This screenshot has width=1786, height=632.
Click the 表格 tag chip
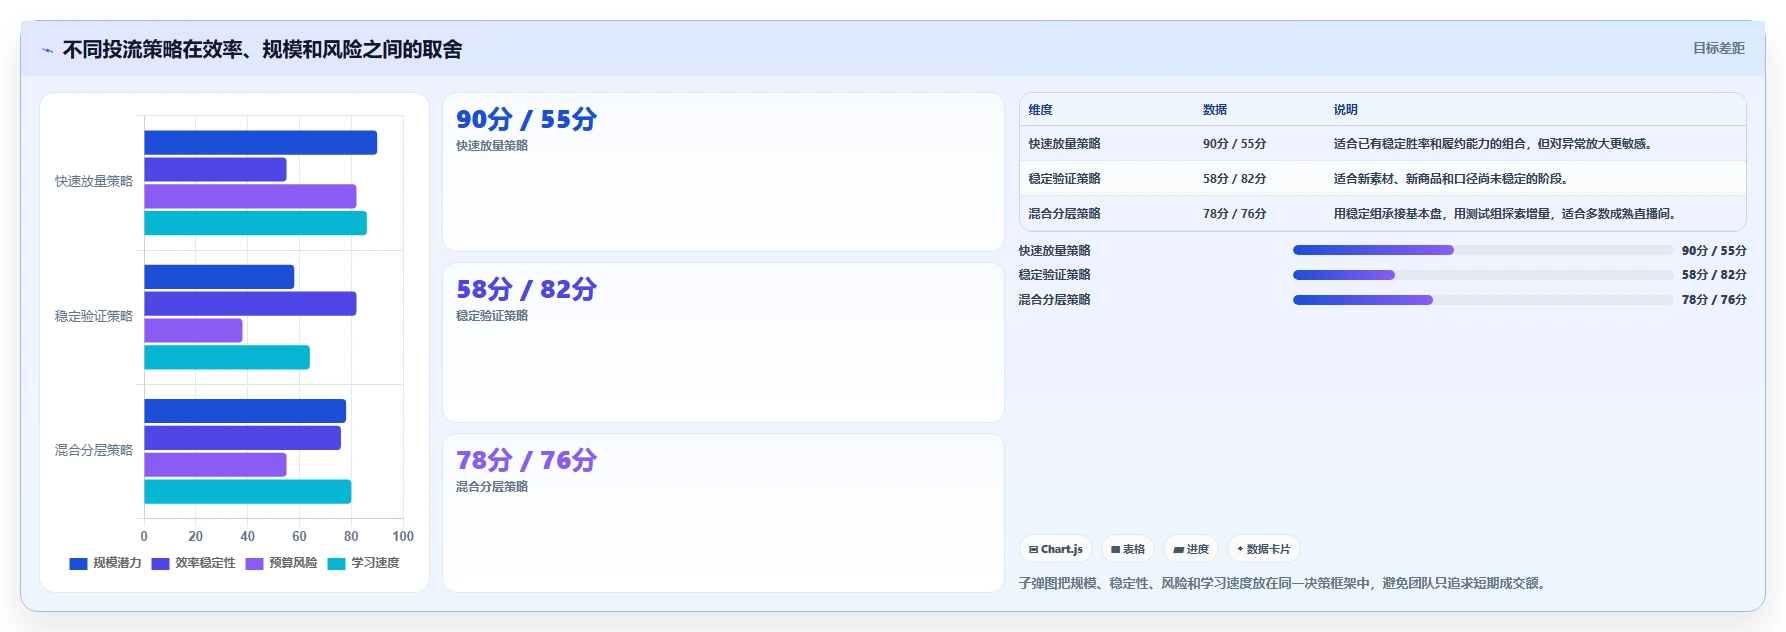[1128, 549]
